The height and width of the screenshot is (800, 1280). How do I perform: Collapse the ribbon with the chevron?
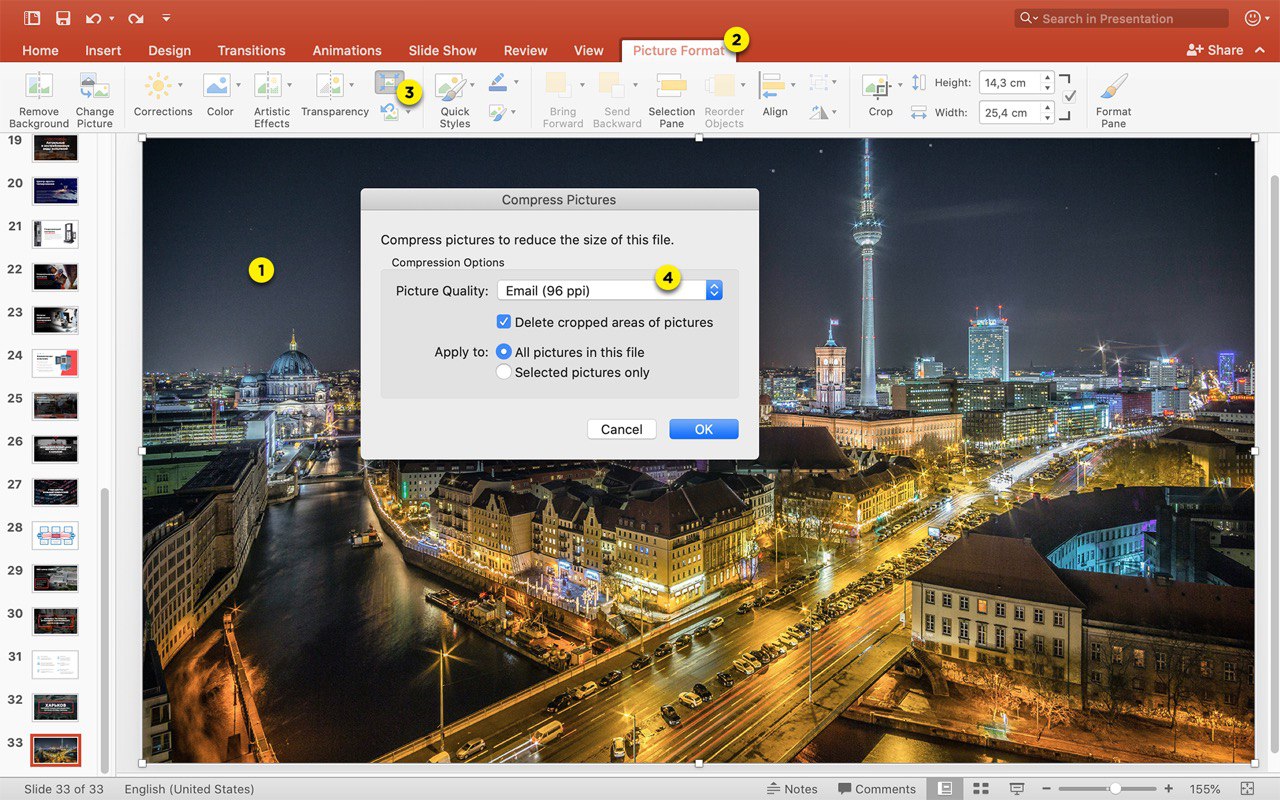(1259, 50)
